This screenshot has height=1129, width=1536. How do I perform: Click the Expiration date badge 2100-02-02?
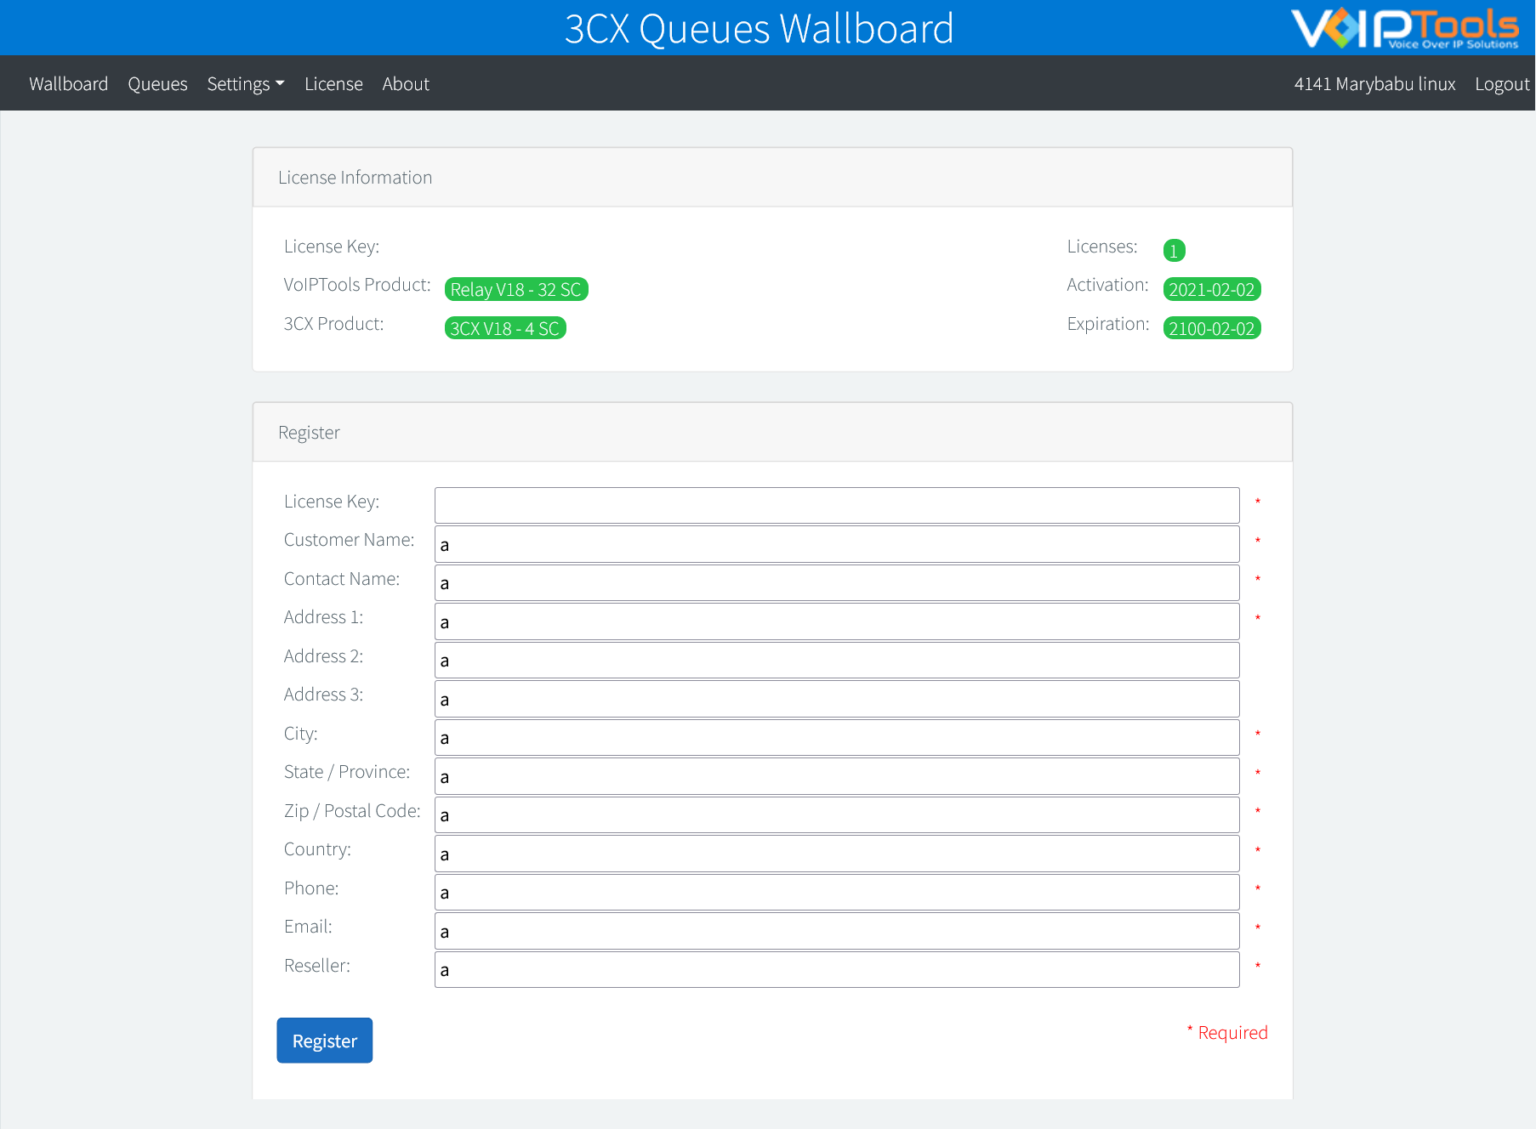(x=1211, y=327)
